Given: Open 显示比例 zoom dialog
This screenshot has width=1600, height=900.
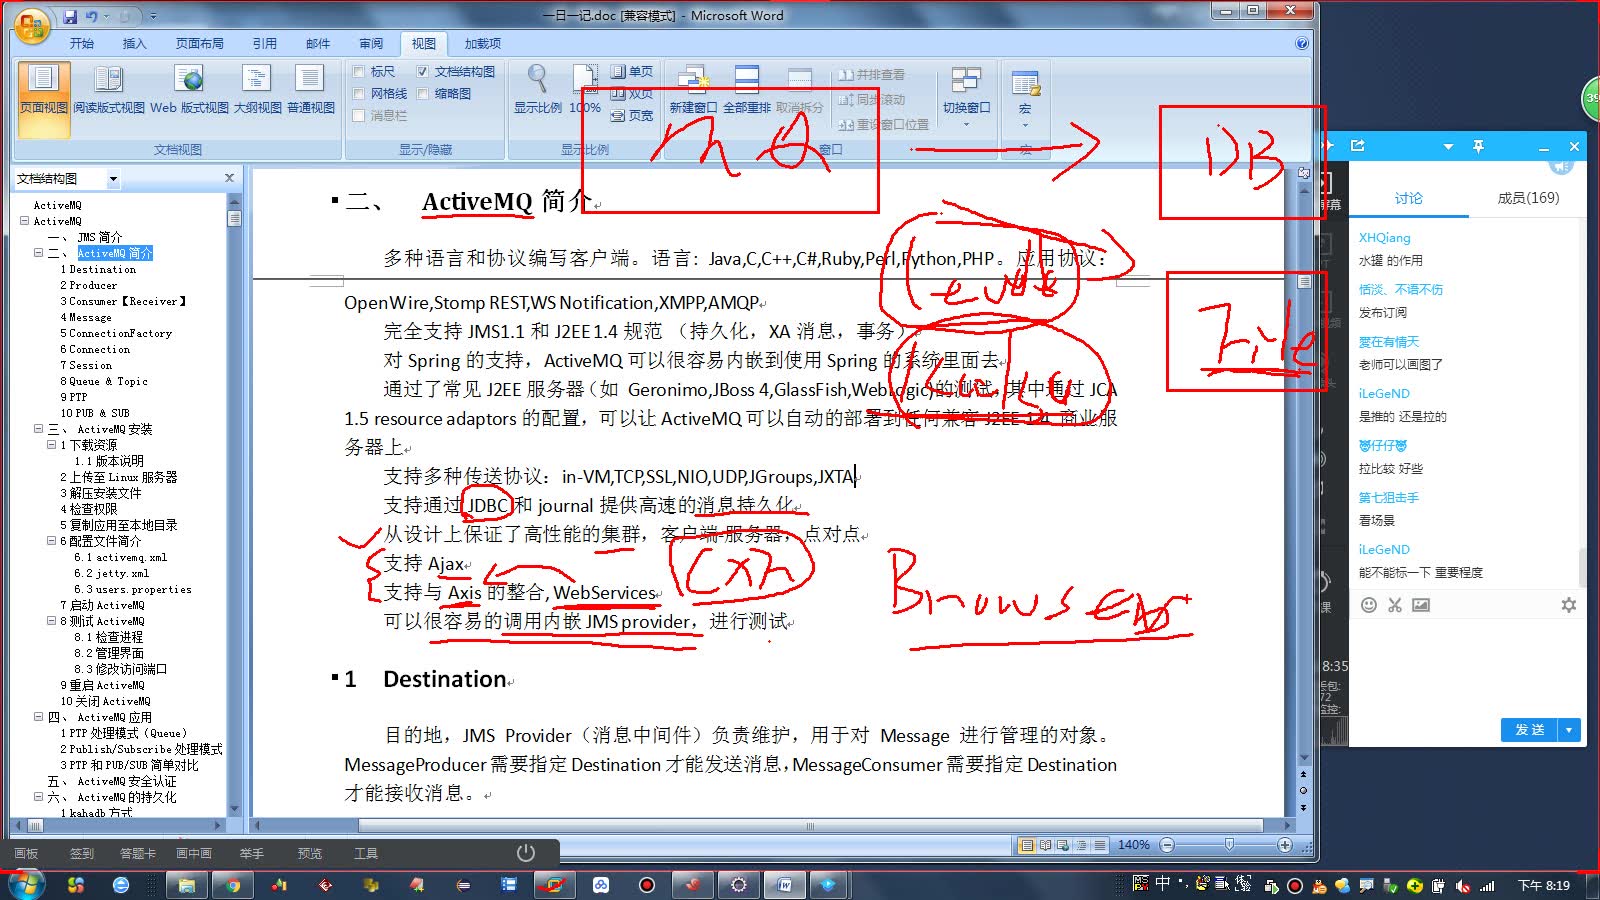Looking at the screenshot, I should [538, 90].
